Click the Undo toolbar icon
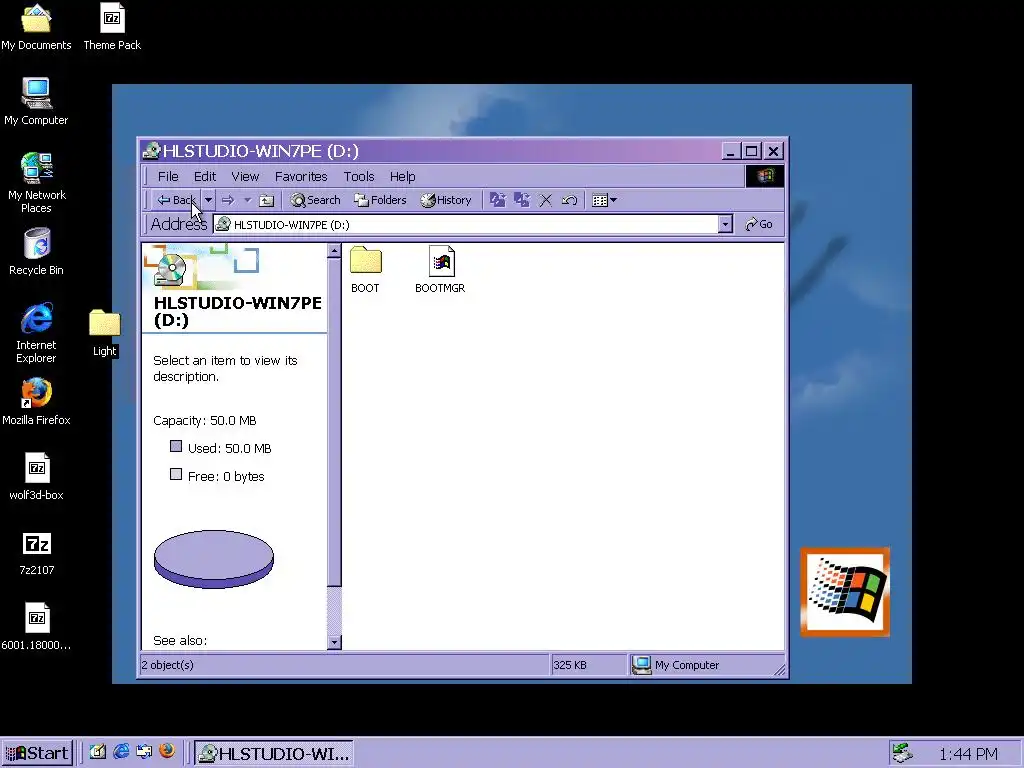Viewport: 1024px width, 768px height. [x=569, y=200]
